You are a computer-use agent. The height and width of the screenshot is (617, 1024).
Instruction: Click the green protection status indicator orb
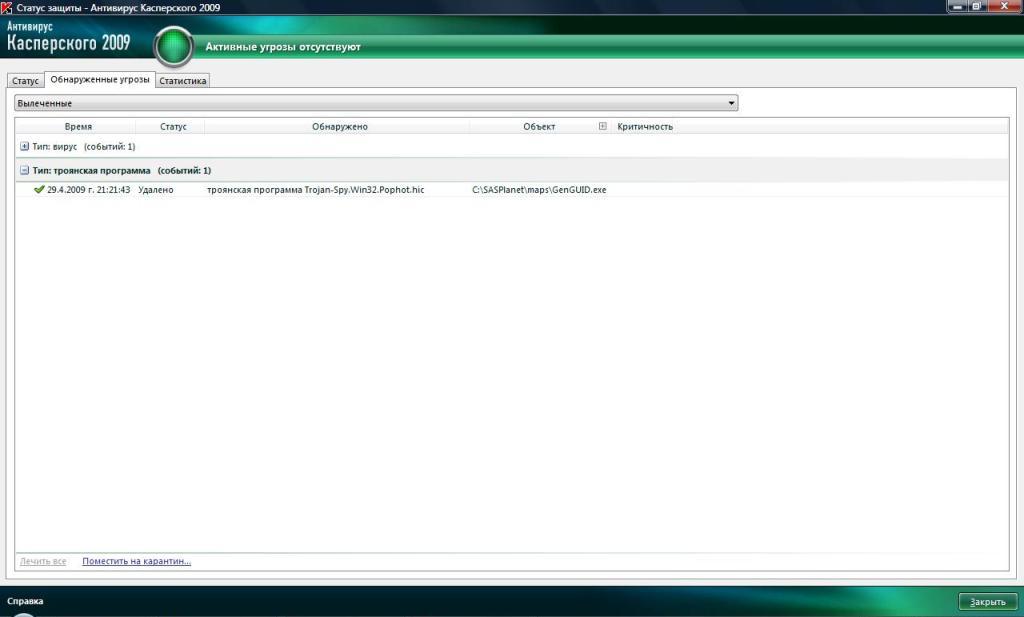tap(174, 46)
